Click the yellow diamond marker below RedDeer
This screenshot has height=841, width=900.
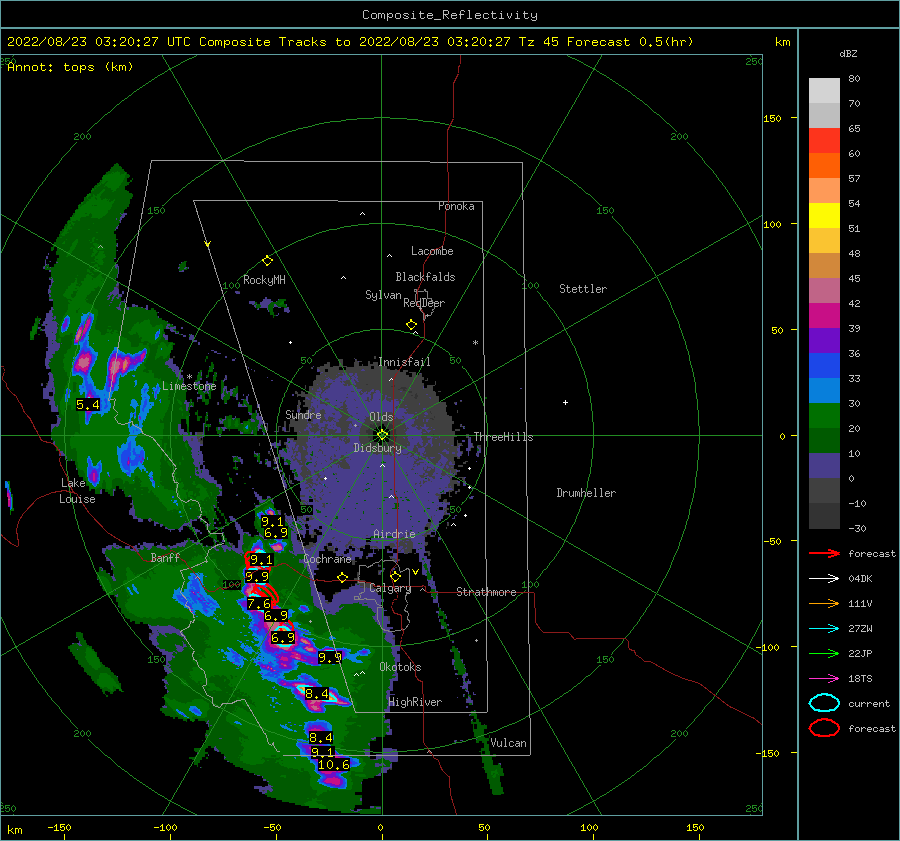[412, 325]
